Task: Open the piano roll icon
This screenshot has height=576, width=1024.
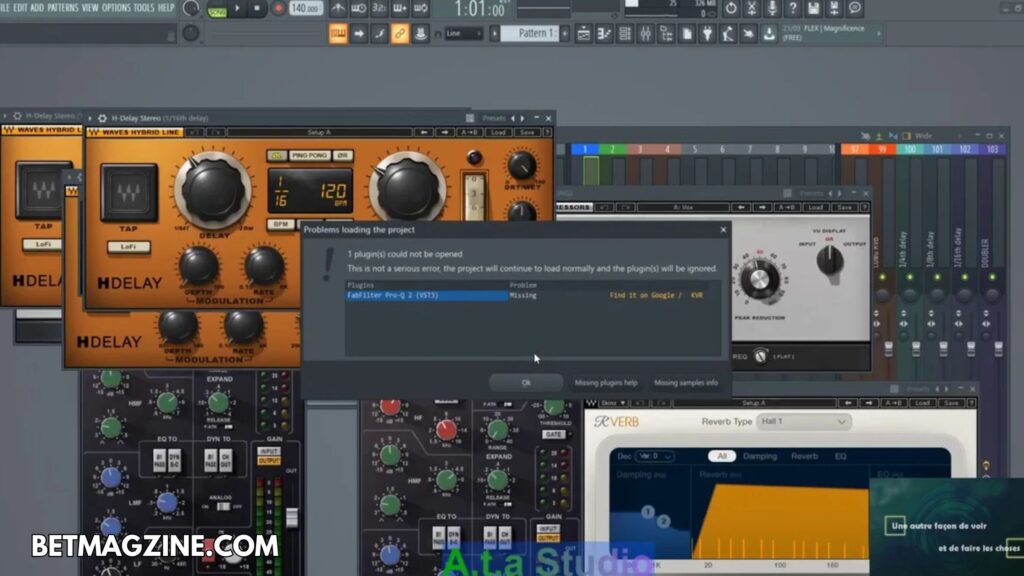Action: 604,33
